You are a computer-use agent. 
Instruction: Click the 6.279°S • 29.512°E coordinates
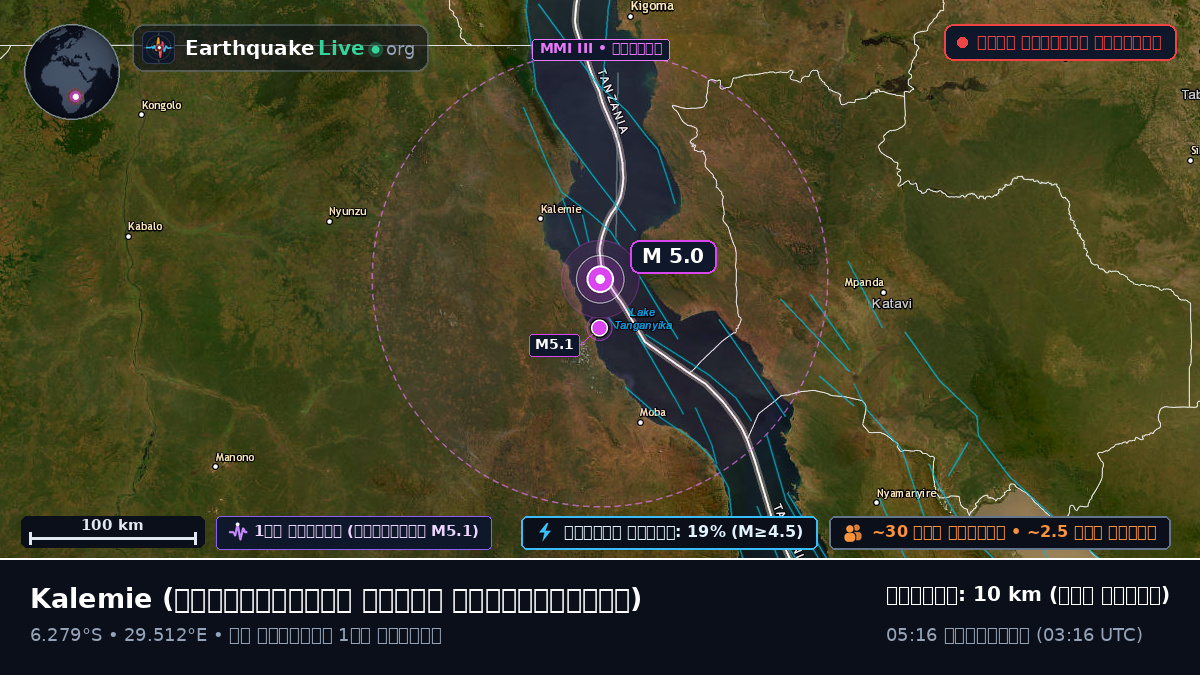[x=118, y=635]
